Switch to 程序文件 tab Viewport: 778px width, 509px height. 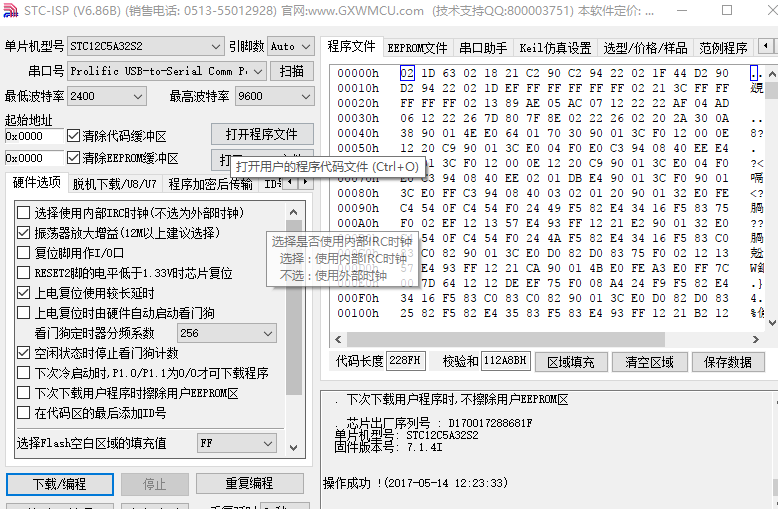tap(351, 47)
